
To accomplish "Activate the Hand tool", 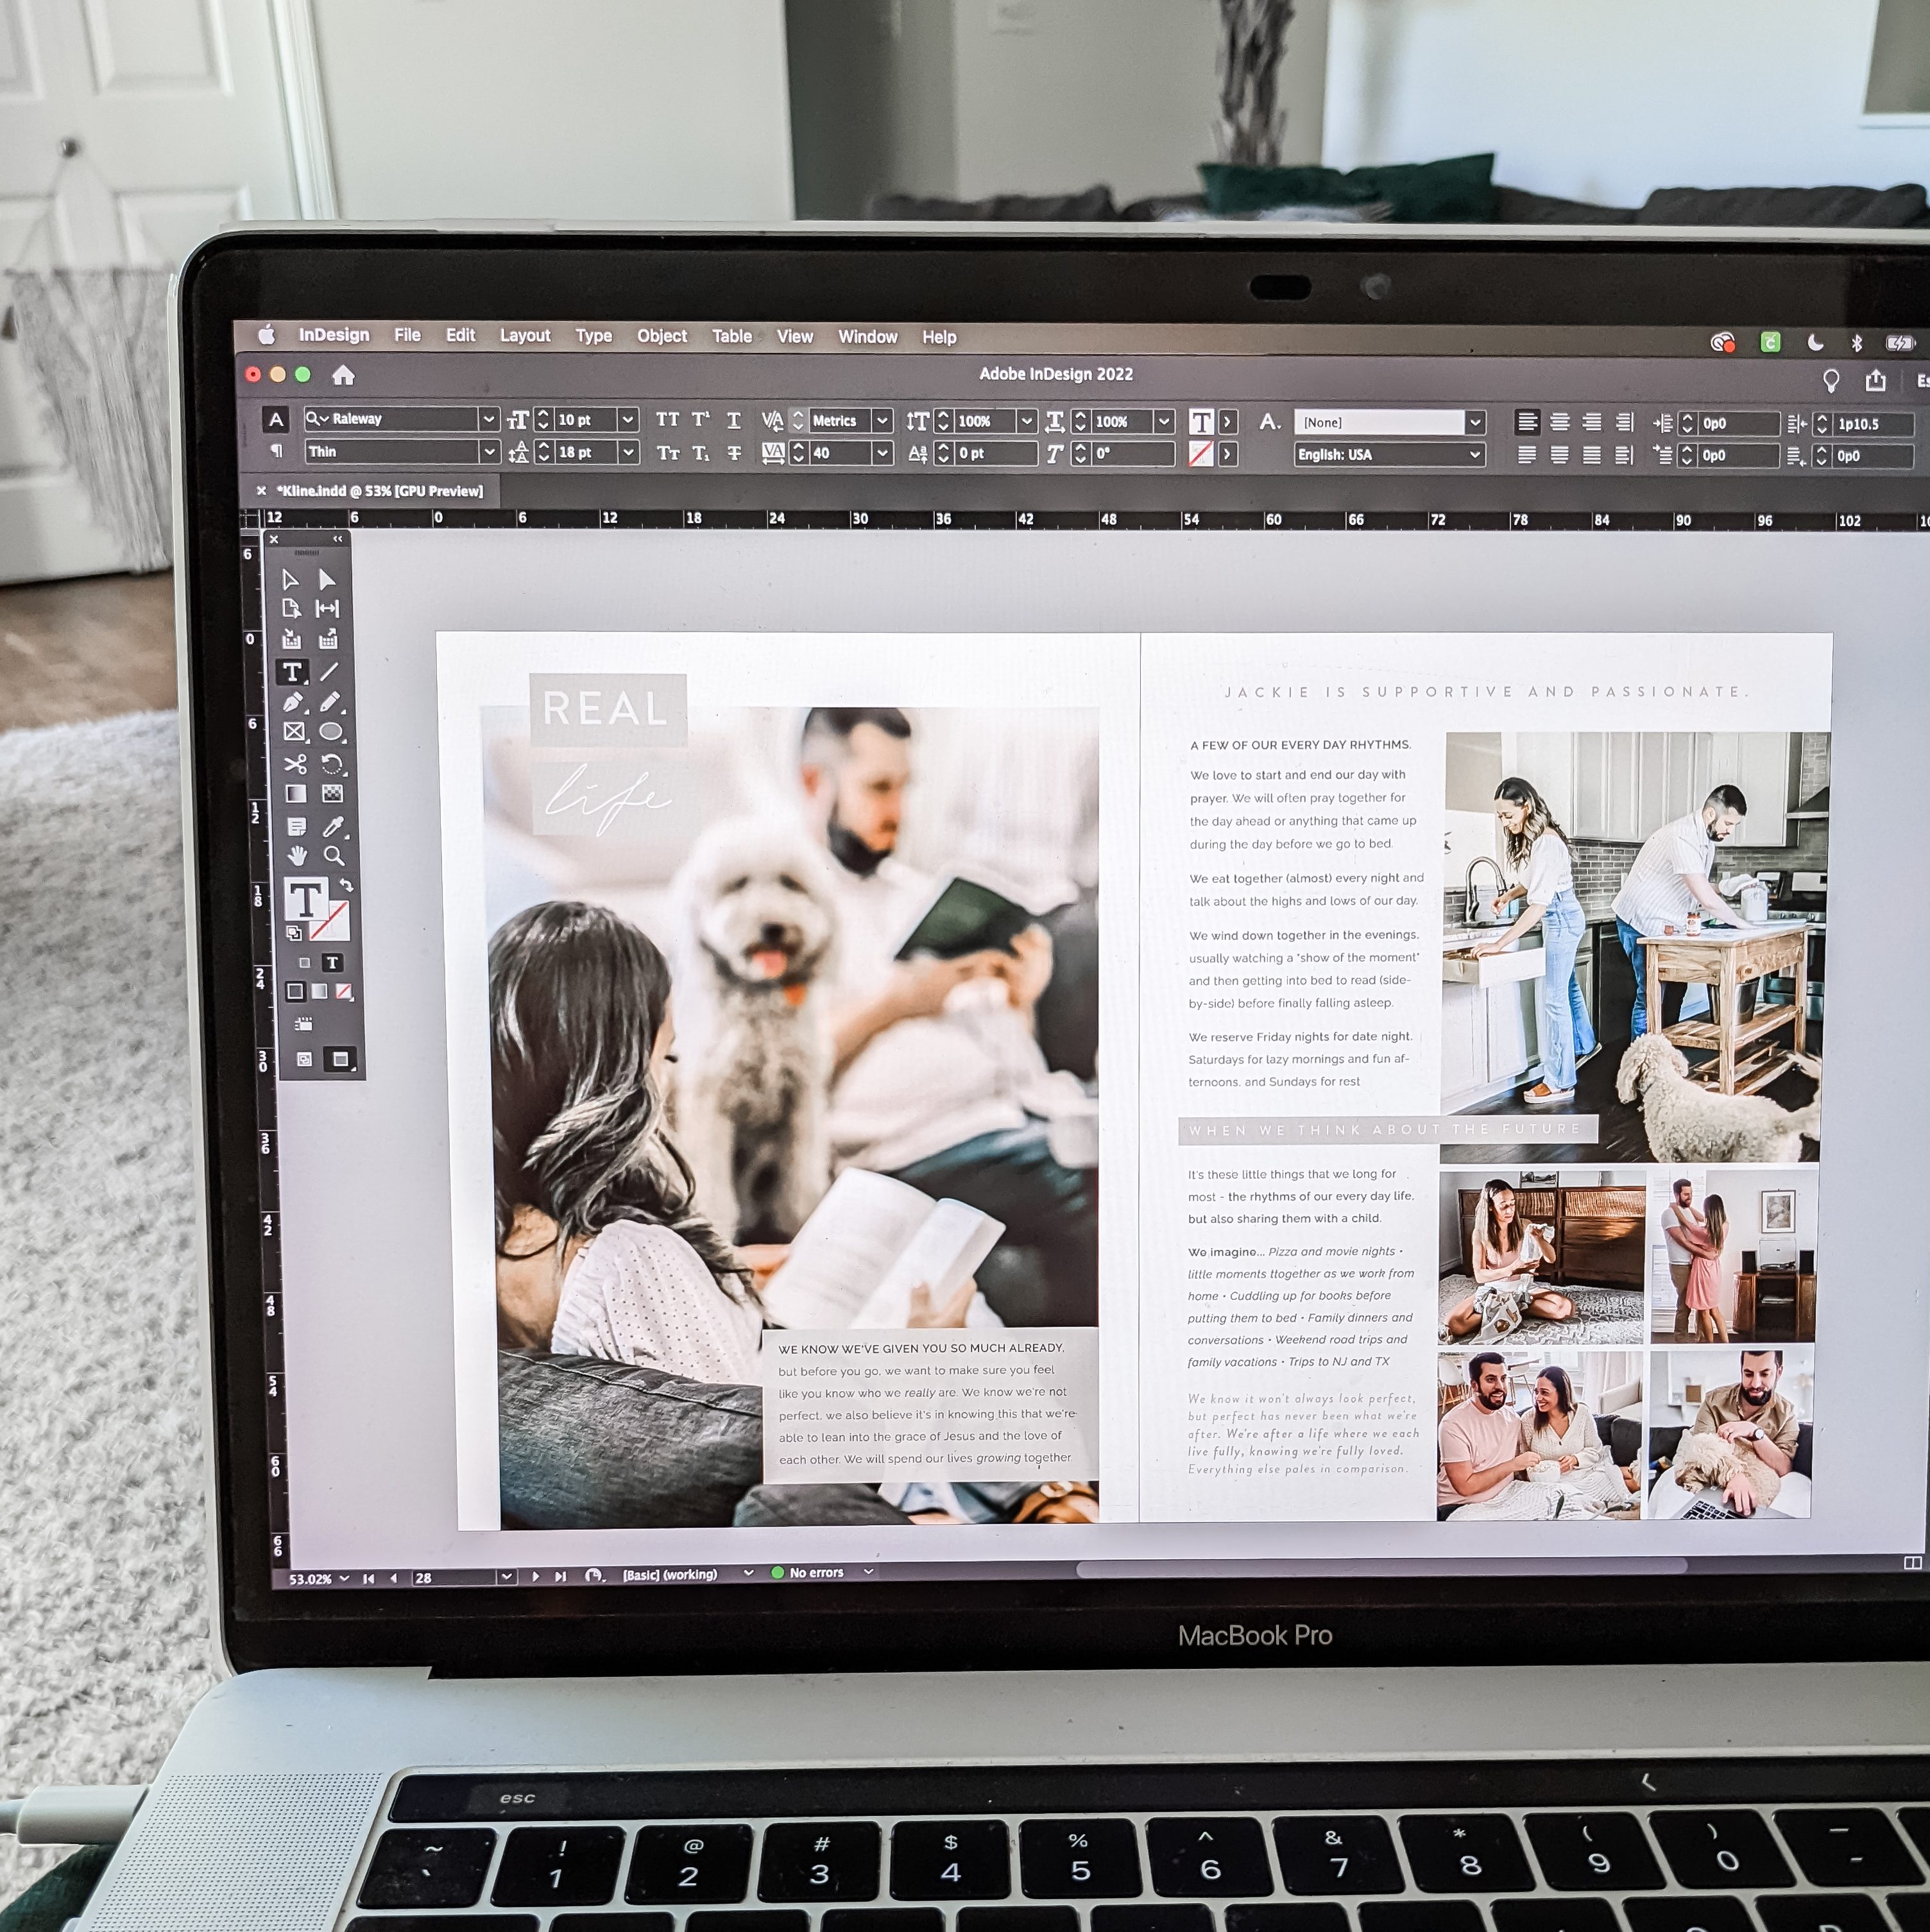I will click(x=297, y=855).
